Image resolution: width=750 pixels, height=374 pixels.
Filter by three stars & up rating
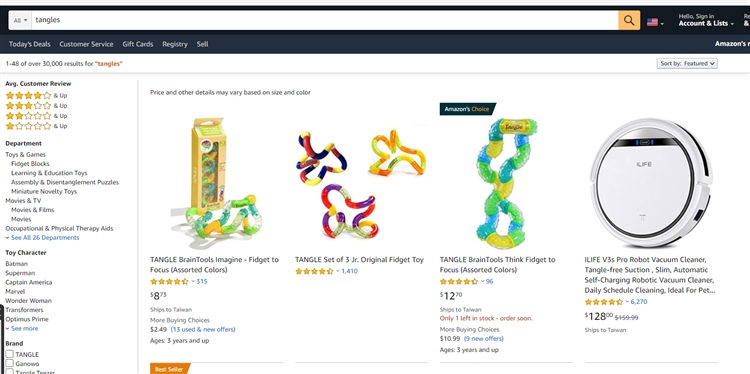(36, 106)
